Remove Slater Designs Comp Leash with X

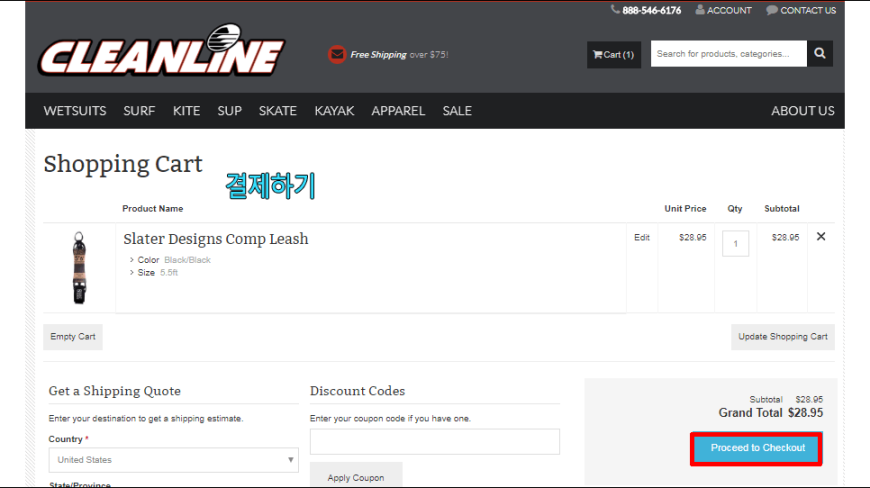pos(821,237)
